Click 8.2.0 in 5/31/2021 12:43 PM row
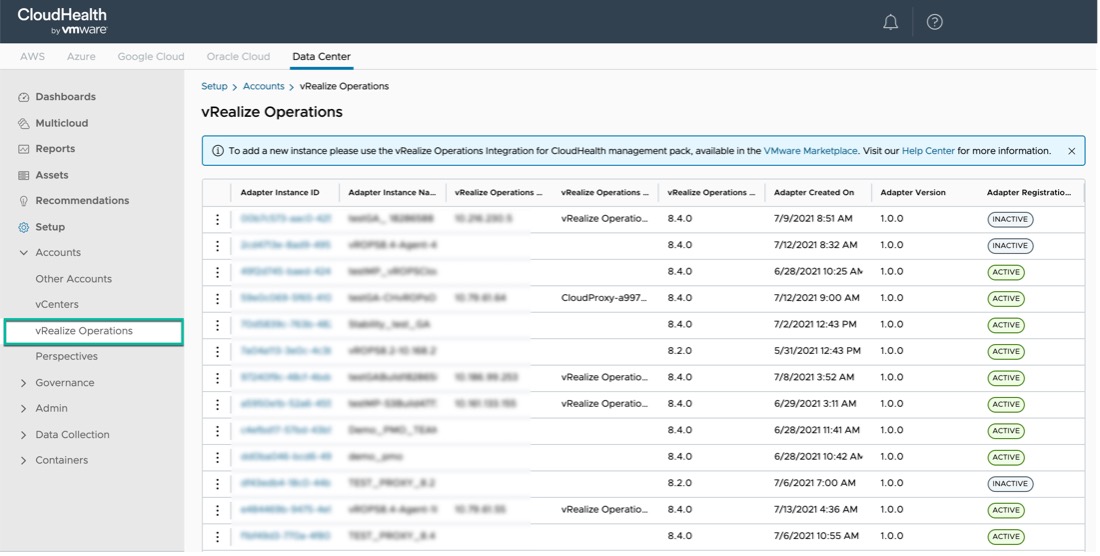The width and height of the screenshot is (1100, 556). coord(680,351)
